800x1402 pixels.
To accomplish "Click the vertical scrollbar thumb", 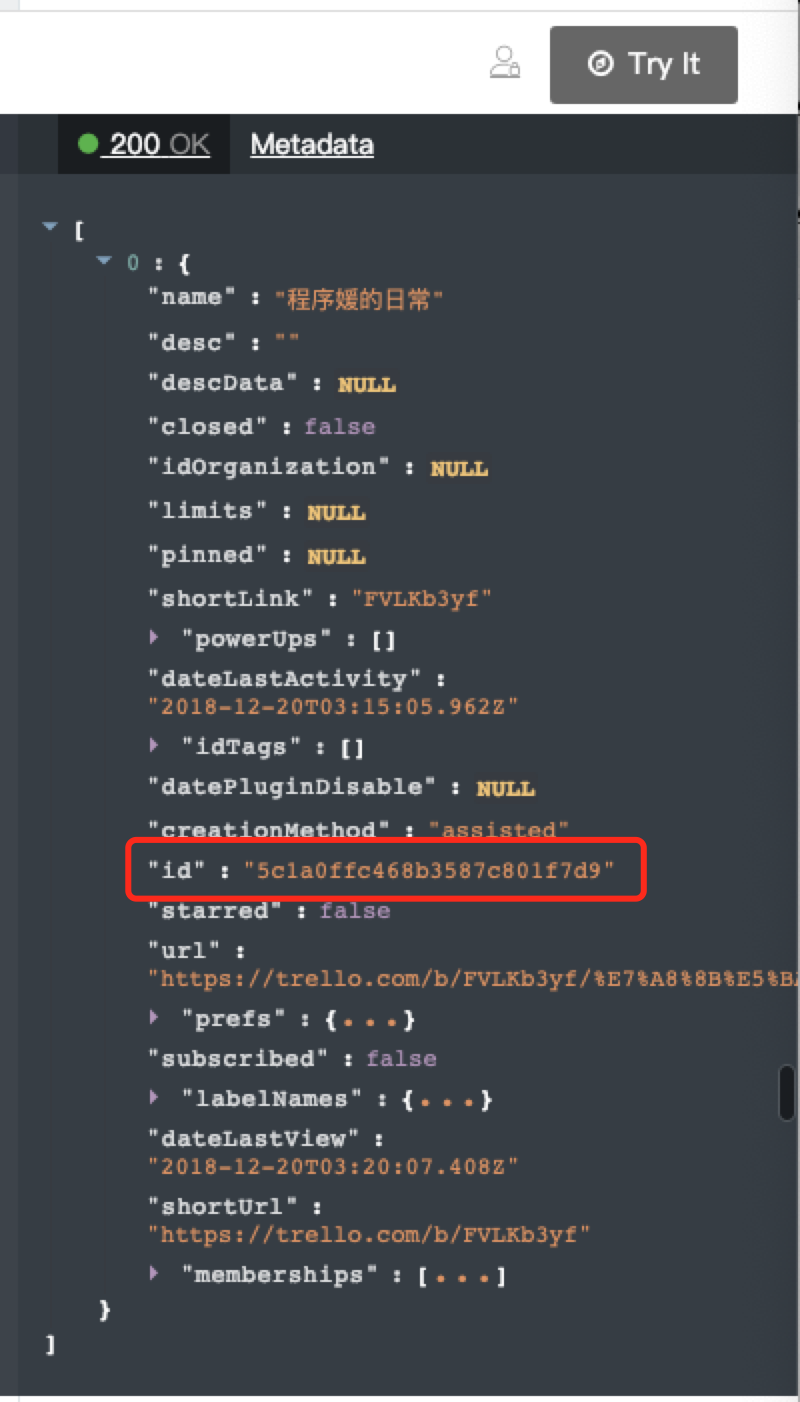I will (787, 1094).
